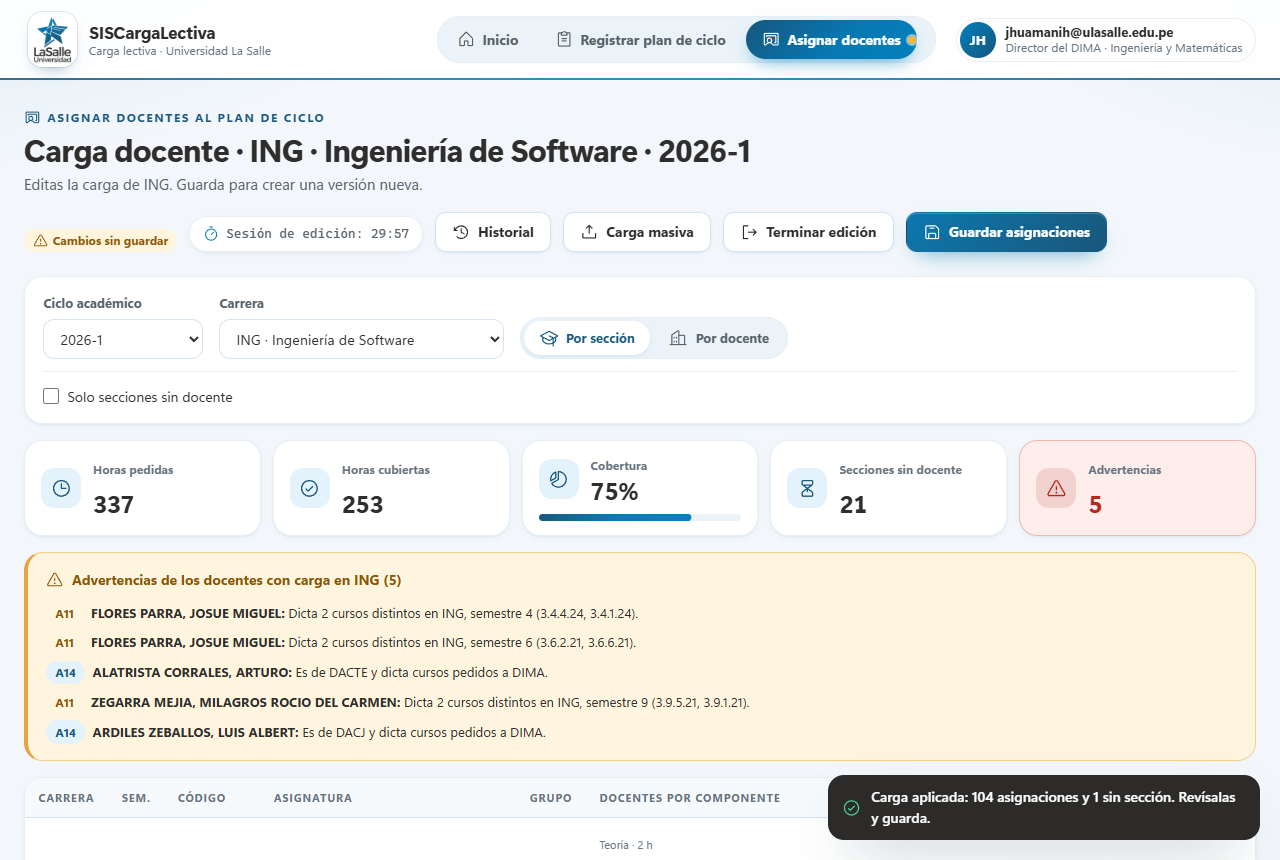Click the A14 badge for ARDILES ZEBALLOS
Screen dimensions: 1280x860
pyautogui.click(x=66, y=733)
